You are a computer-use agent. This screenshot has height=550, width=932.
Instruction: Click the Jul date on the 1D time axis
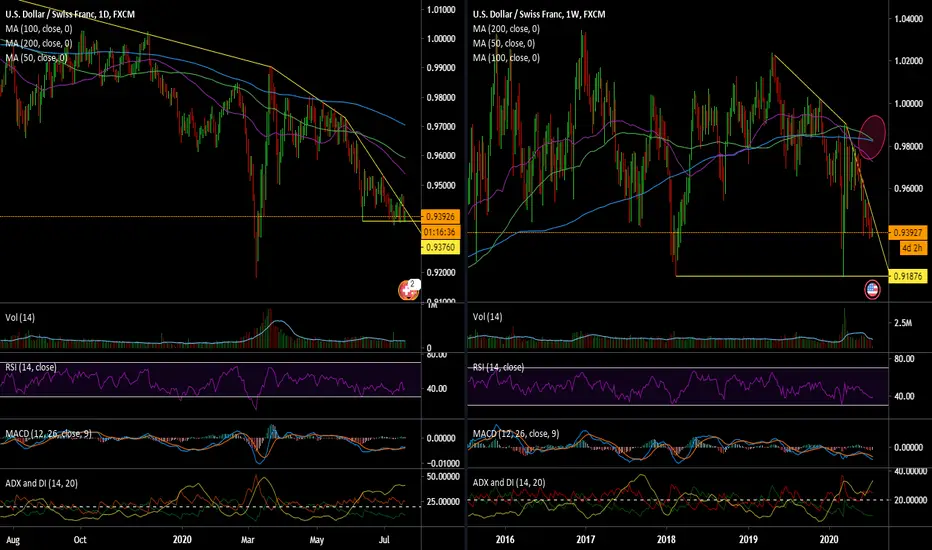pyautogui.click(x=385, y=540)
